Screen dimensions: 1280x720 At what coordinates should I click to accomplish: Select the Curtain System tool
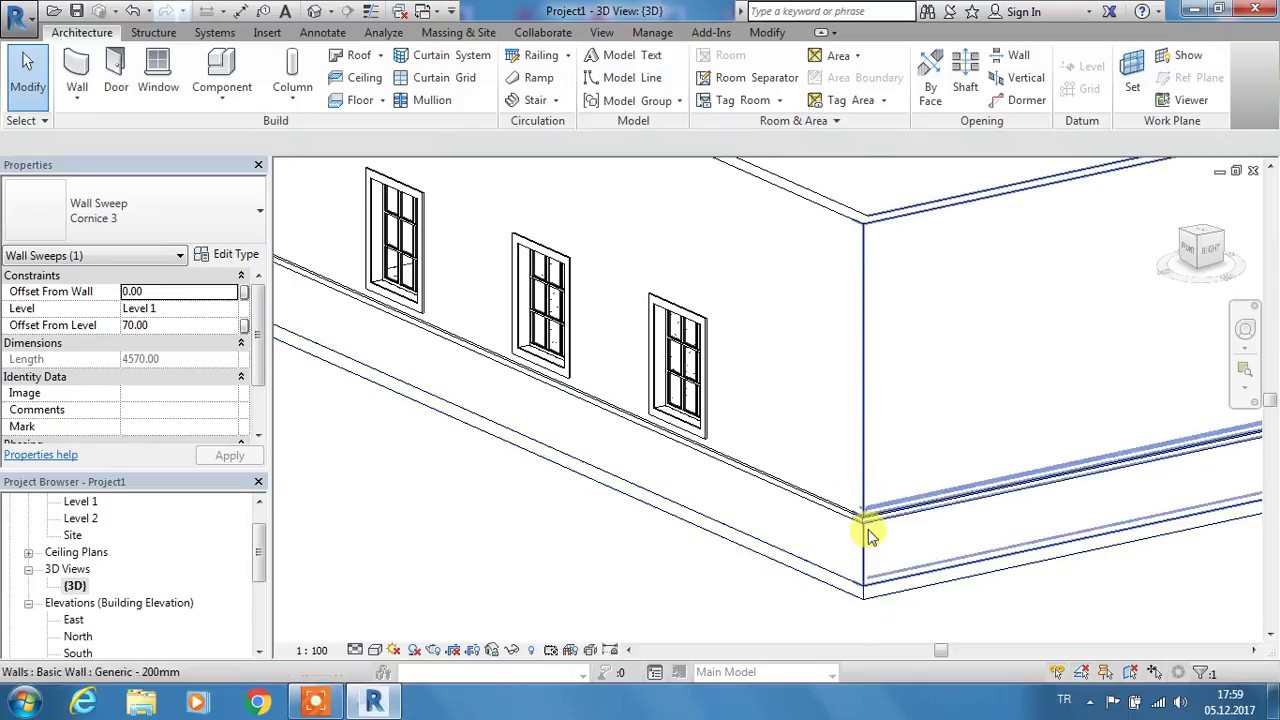[442, 56]
